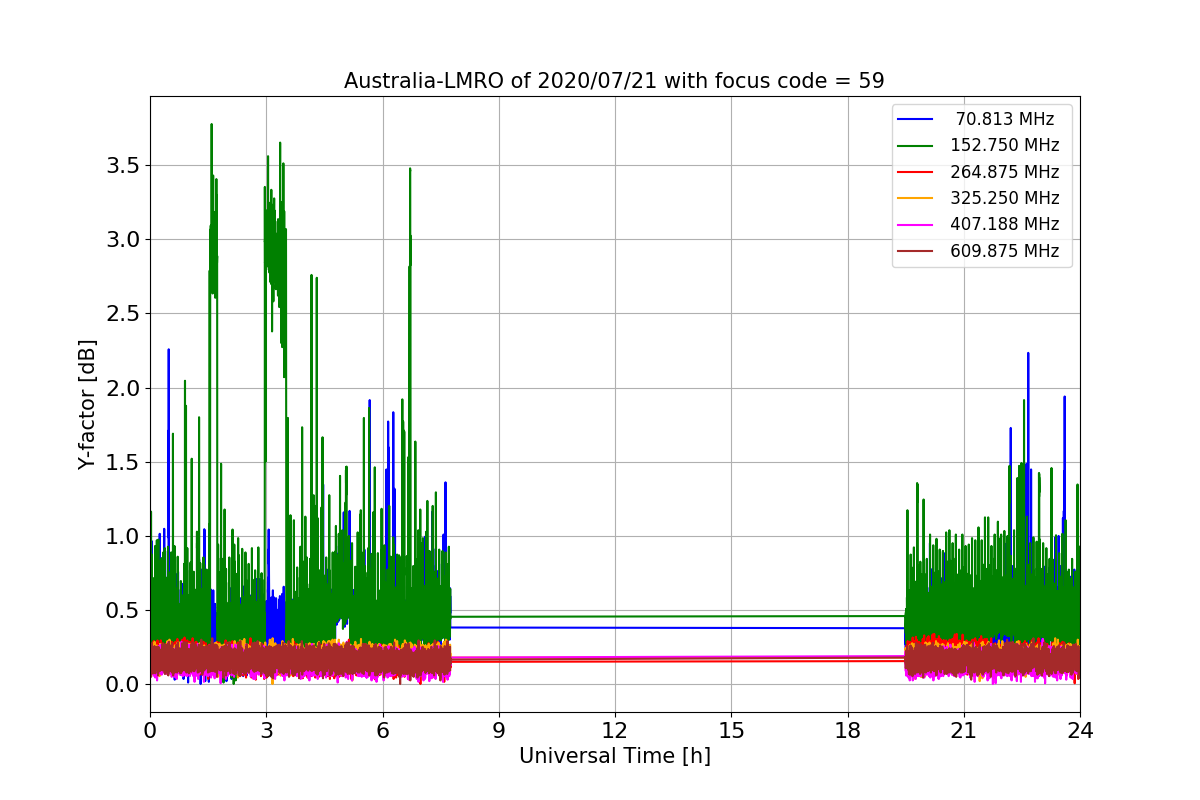The image size is (1200, 800).
Task: Click the plot title mentioning Australia-LMRO
Action: pyautogui.click(x=614, y=81)
